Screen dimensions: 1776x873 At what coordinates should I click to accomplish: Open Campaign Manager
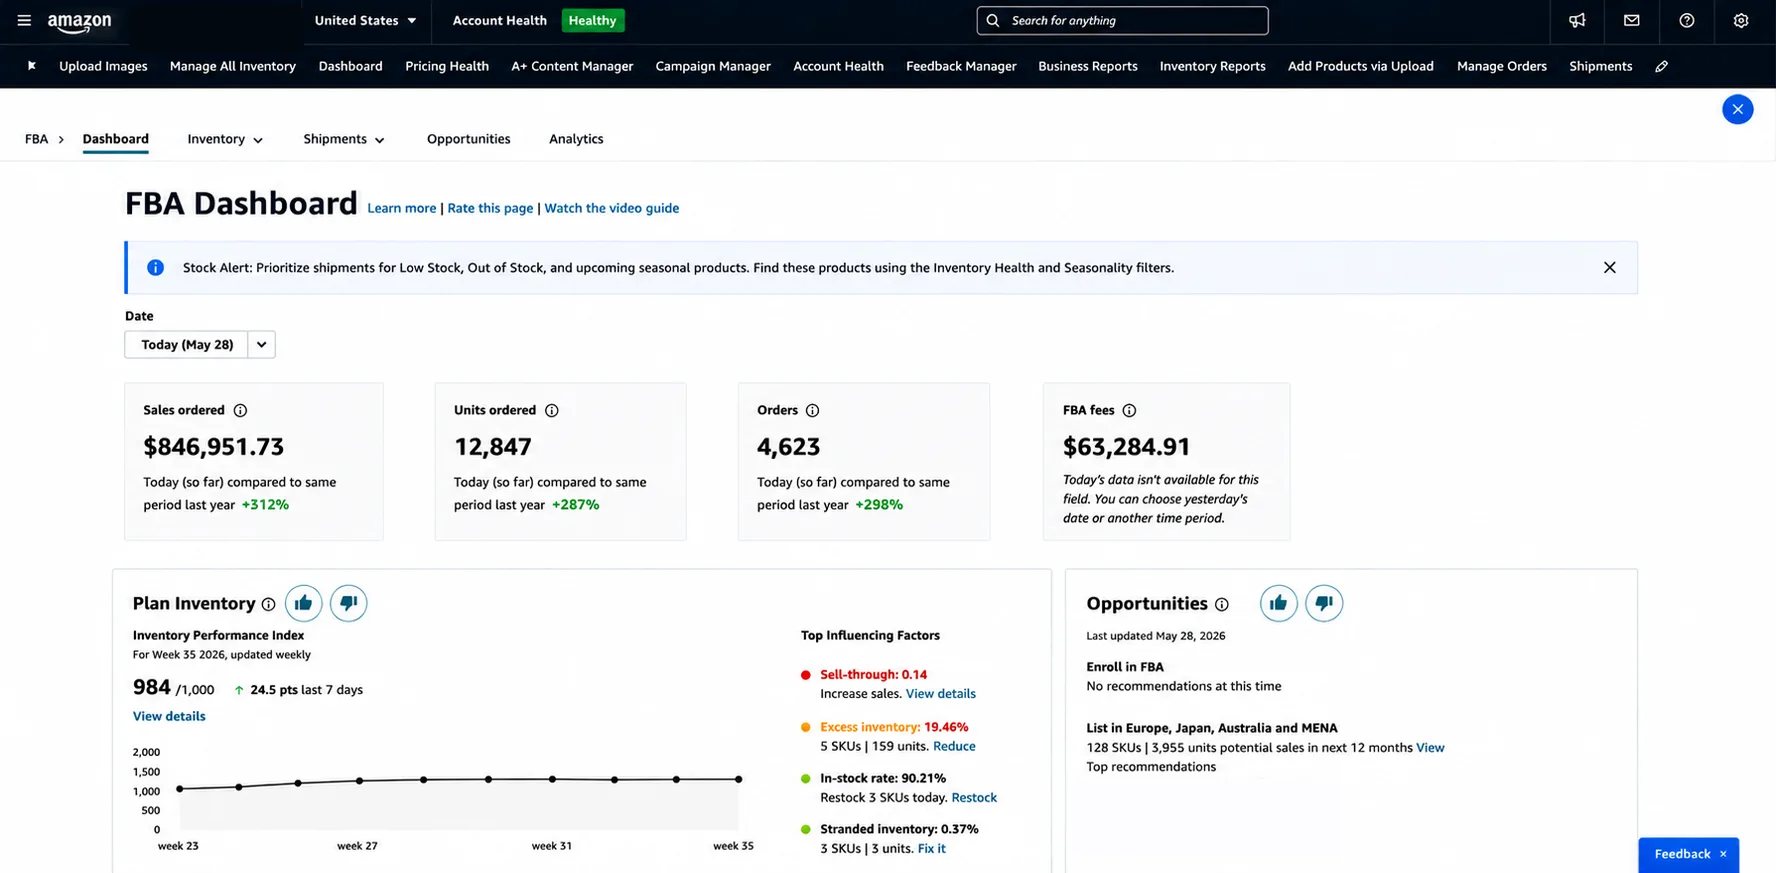click(x=713, y=66)
